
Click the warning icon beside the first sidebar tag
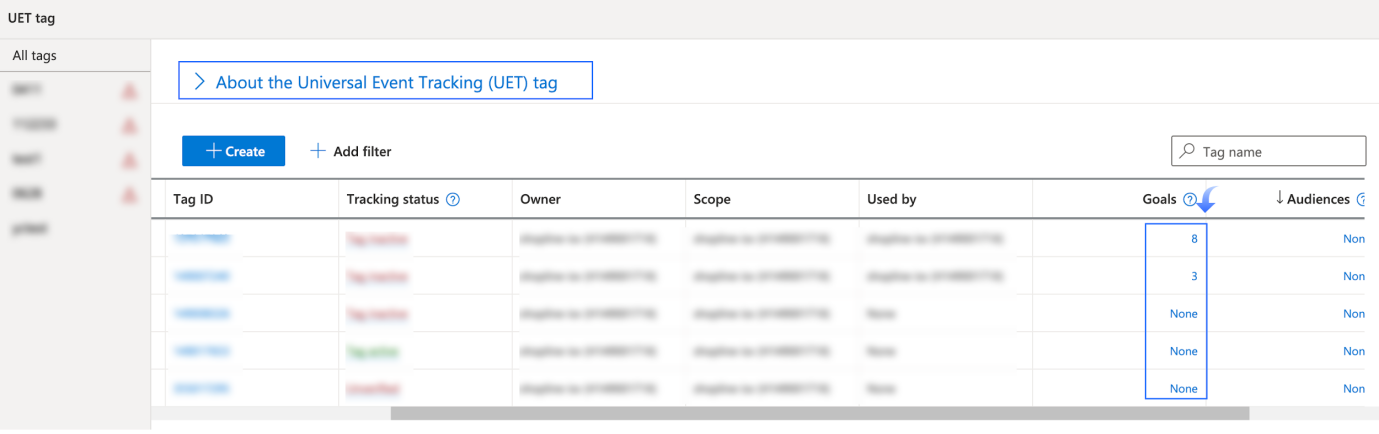[128, 92]
